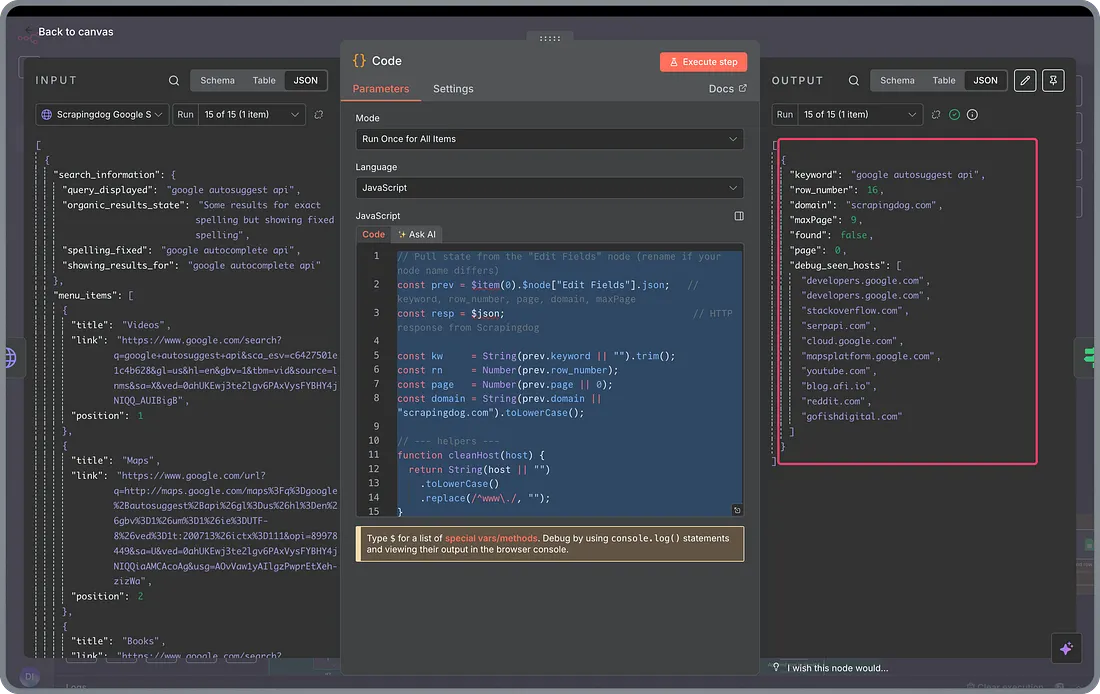This screenshot has width=1100, height=694.
Task: Click the Execute step button
Action: click(703, 62)
